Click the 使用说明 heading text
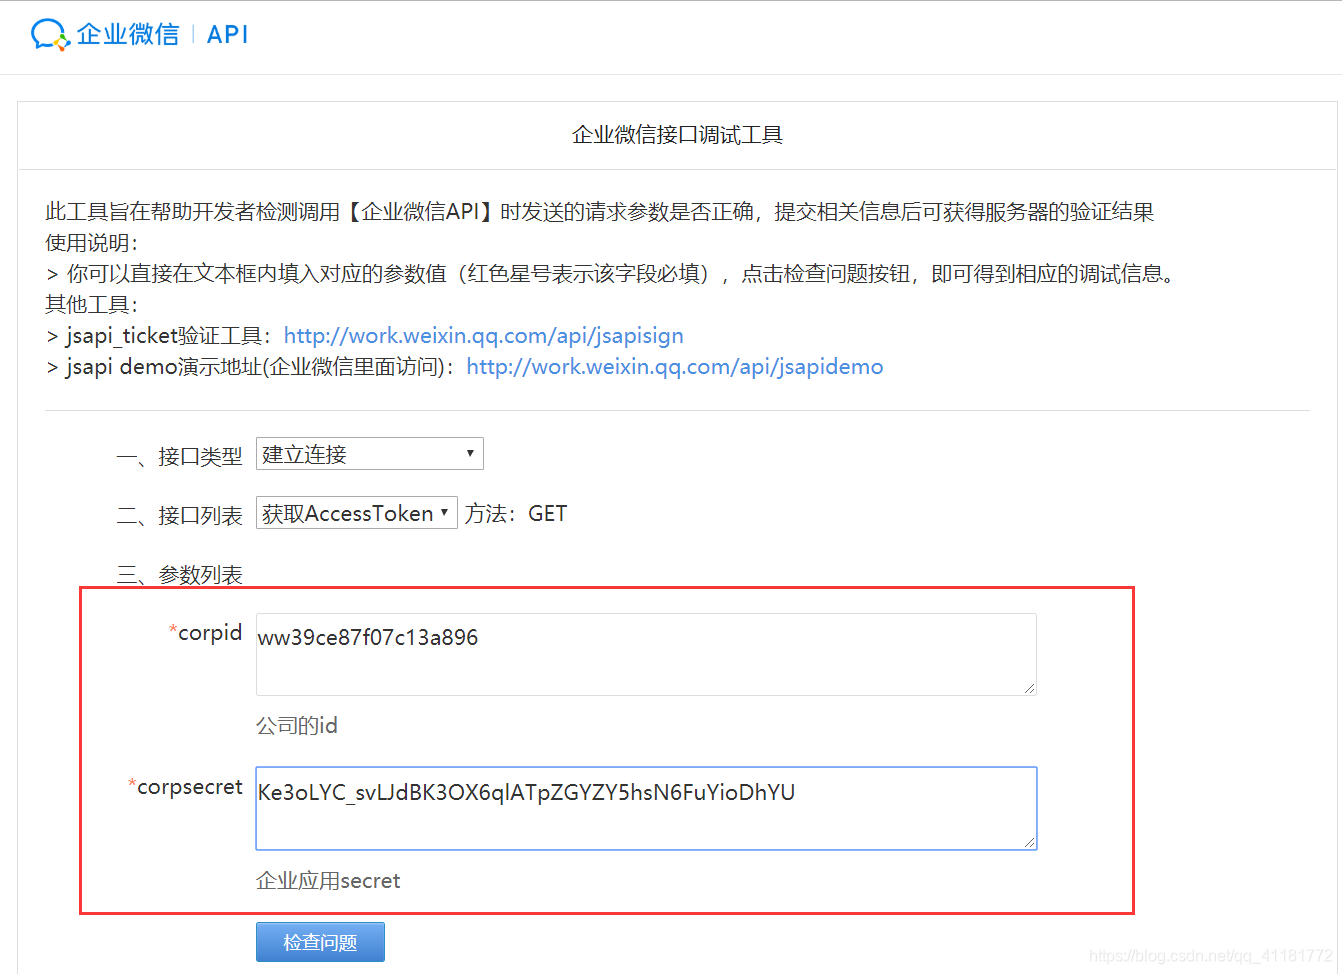1342x974 pixels. click(x=91, y=243)
